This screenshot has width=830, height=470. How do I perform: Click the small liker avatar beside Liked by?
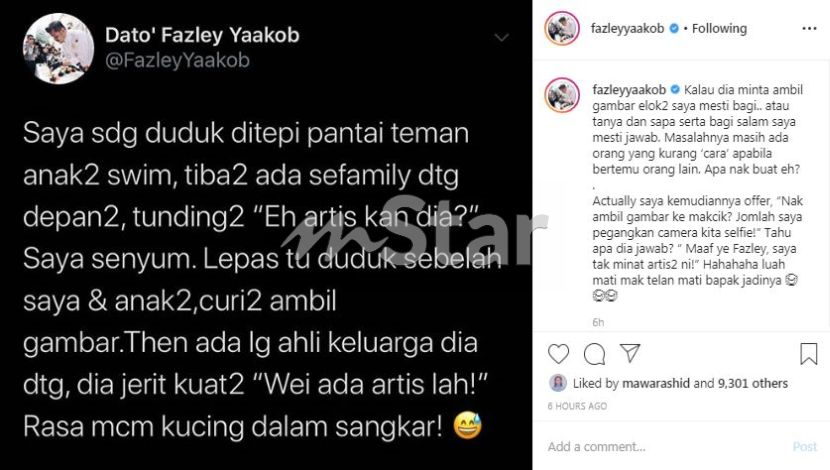[x=558, y=383]
